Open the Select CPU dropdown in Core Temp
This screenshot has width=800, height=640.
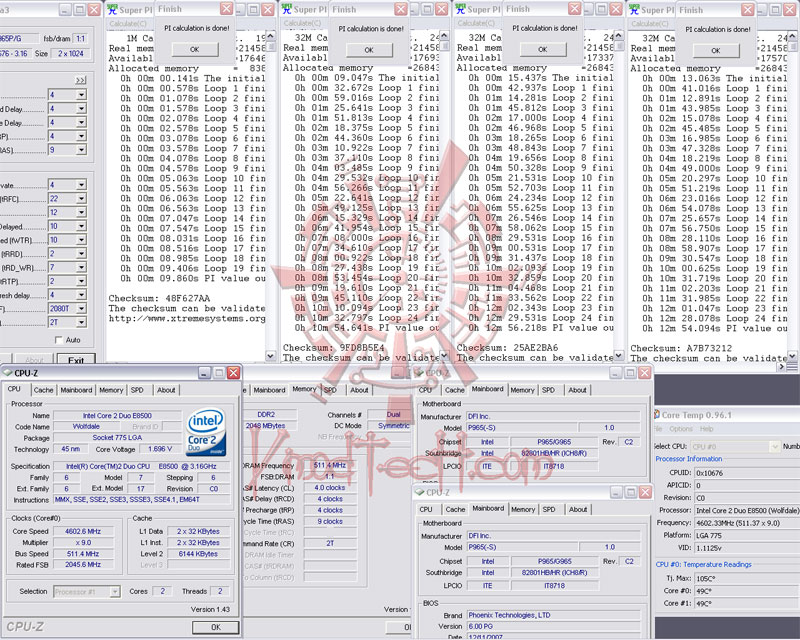[774, 447]
